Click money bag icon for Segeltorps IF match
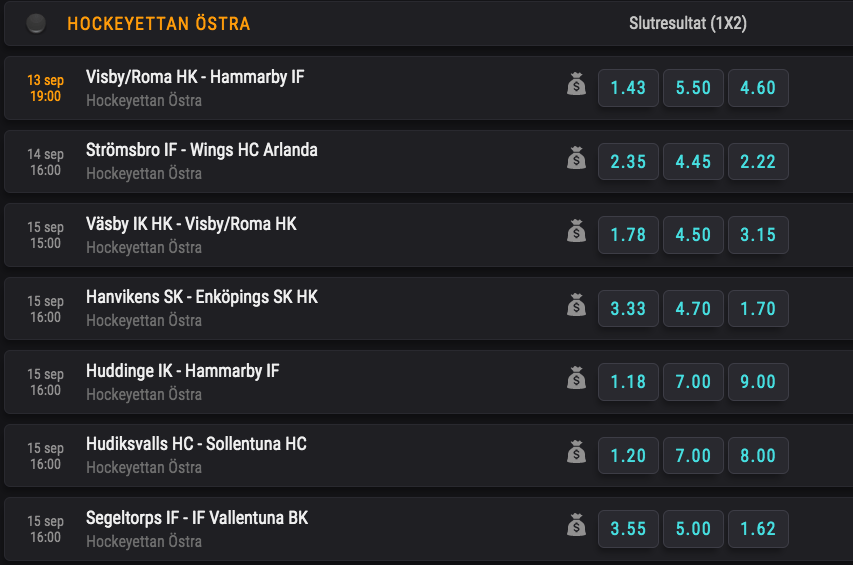The width and height of the screenshot is (853, 565). [x=576, y=525]
